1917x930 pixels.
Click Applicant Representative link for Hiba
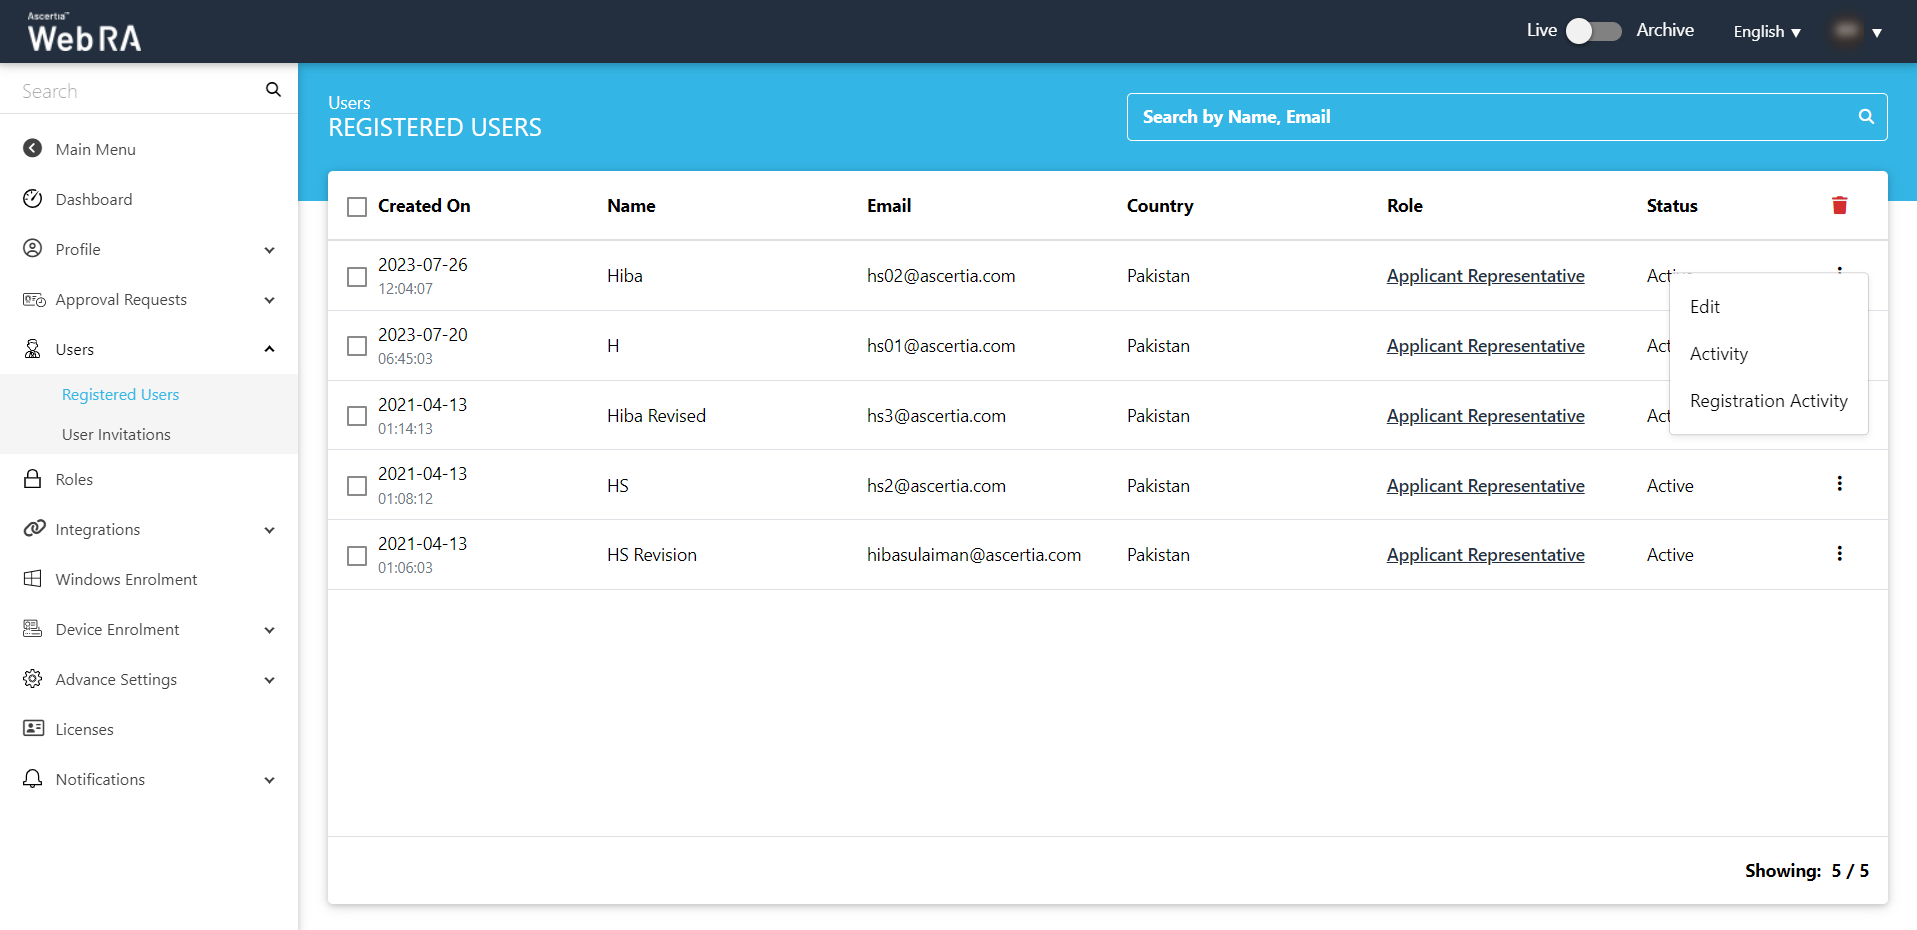click(1485, 276)
